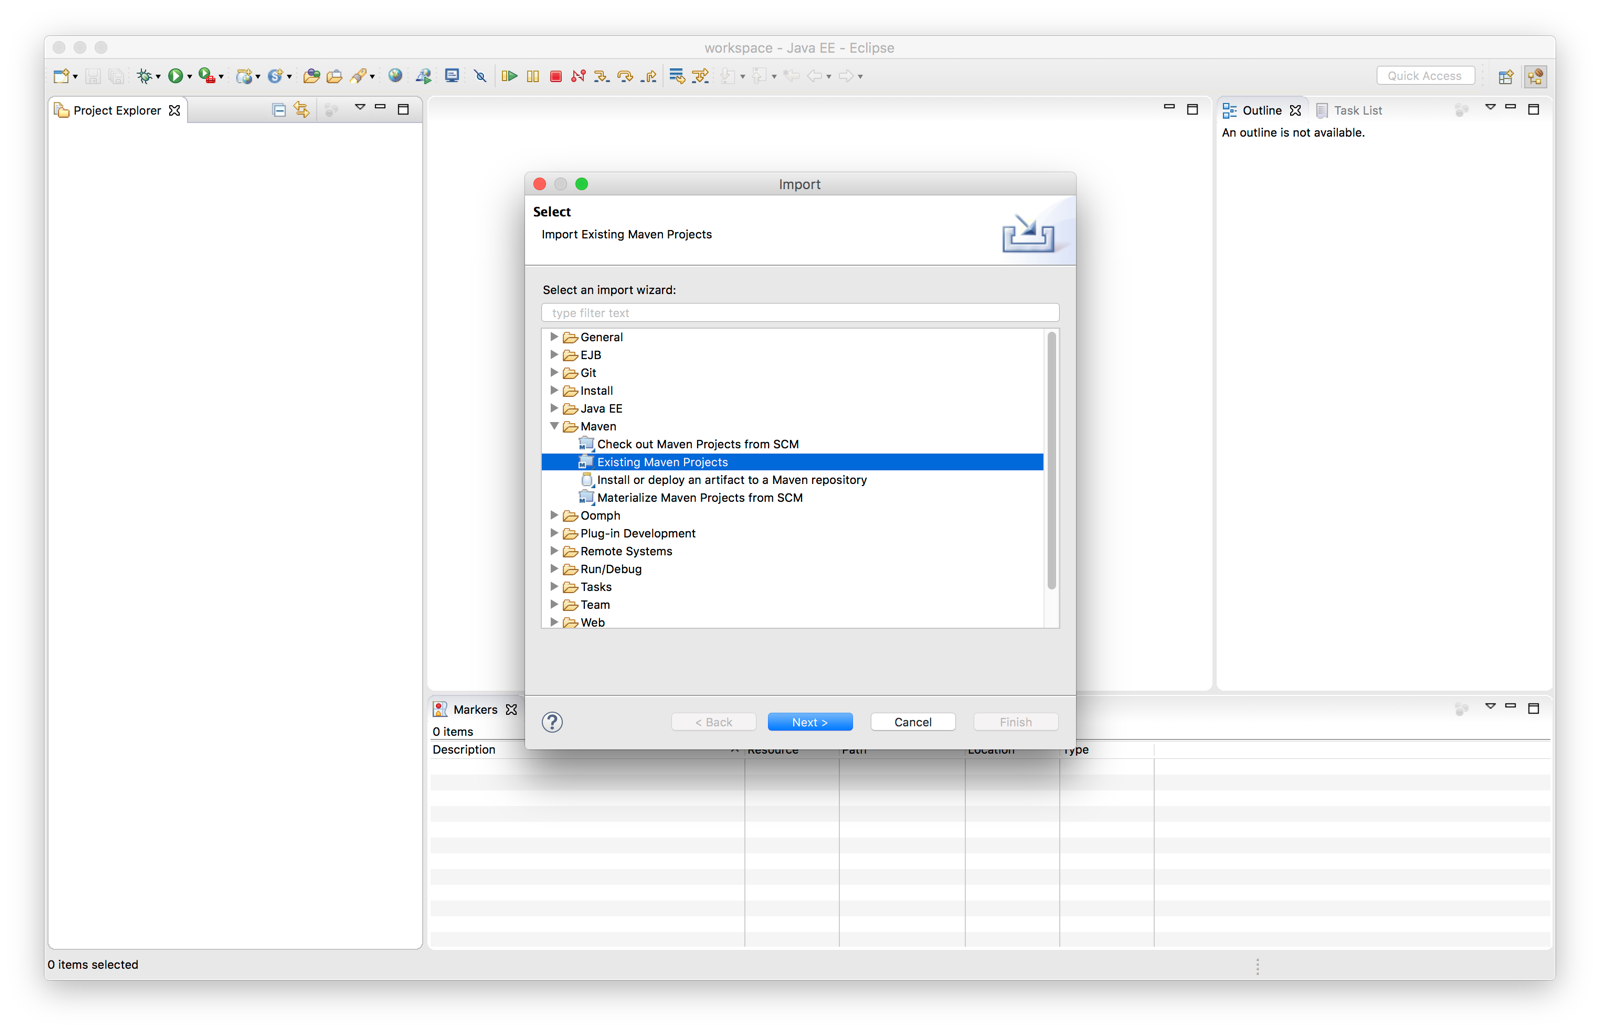1600x1033 pixels.
Task: Toggle the Java EE perspective button
Action: [x=1536, y=77]
